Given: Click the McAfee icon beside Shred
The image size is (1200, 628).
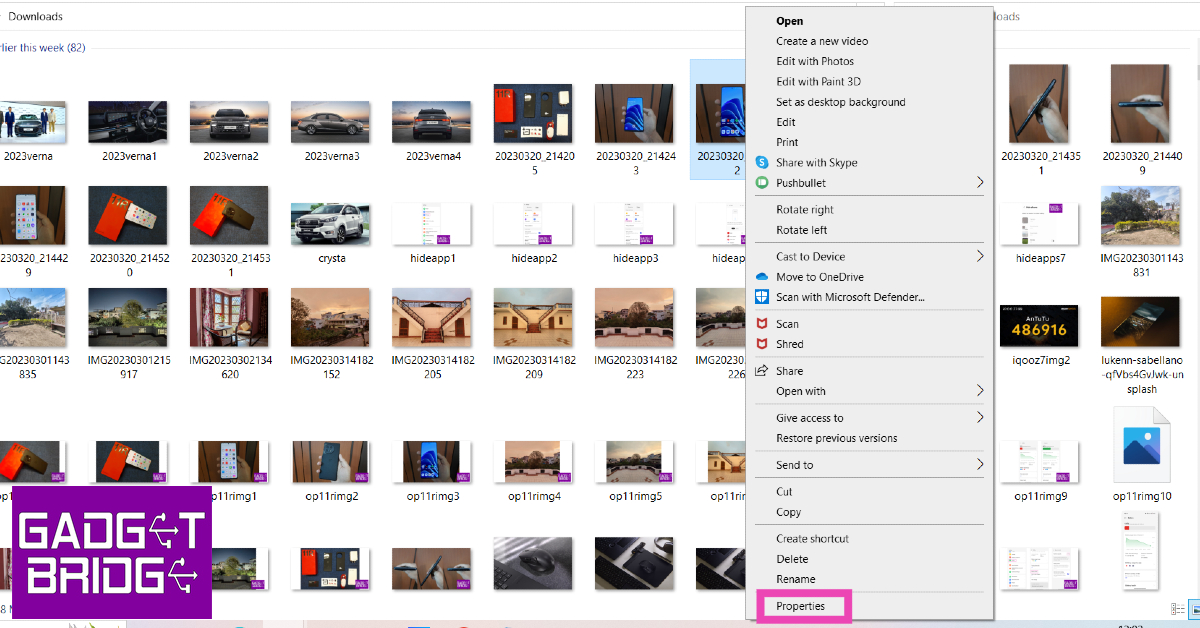Looking at the screenshot, I should pyautogui.click(x=762, y=344).
